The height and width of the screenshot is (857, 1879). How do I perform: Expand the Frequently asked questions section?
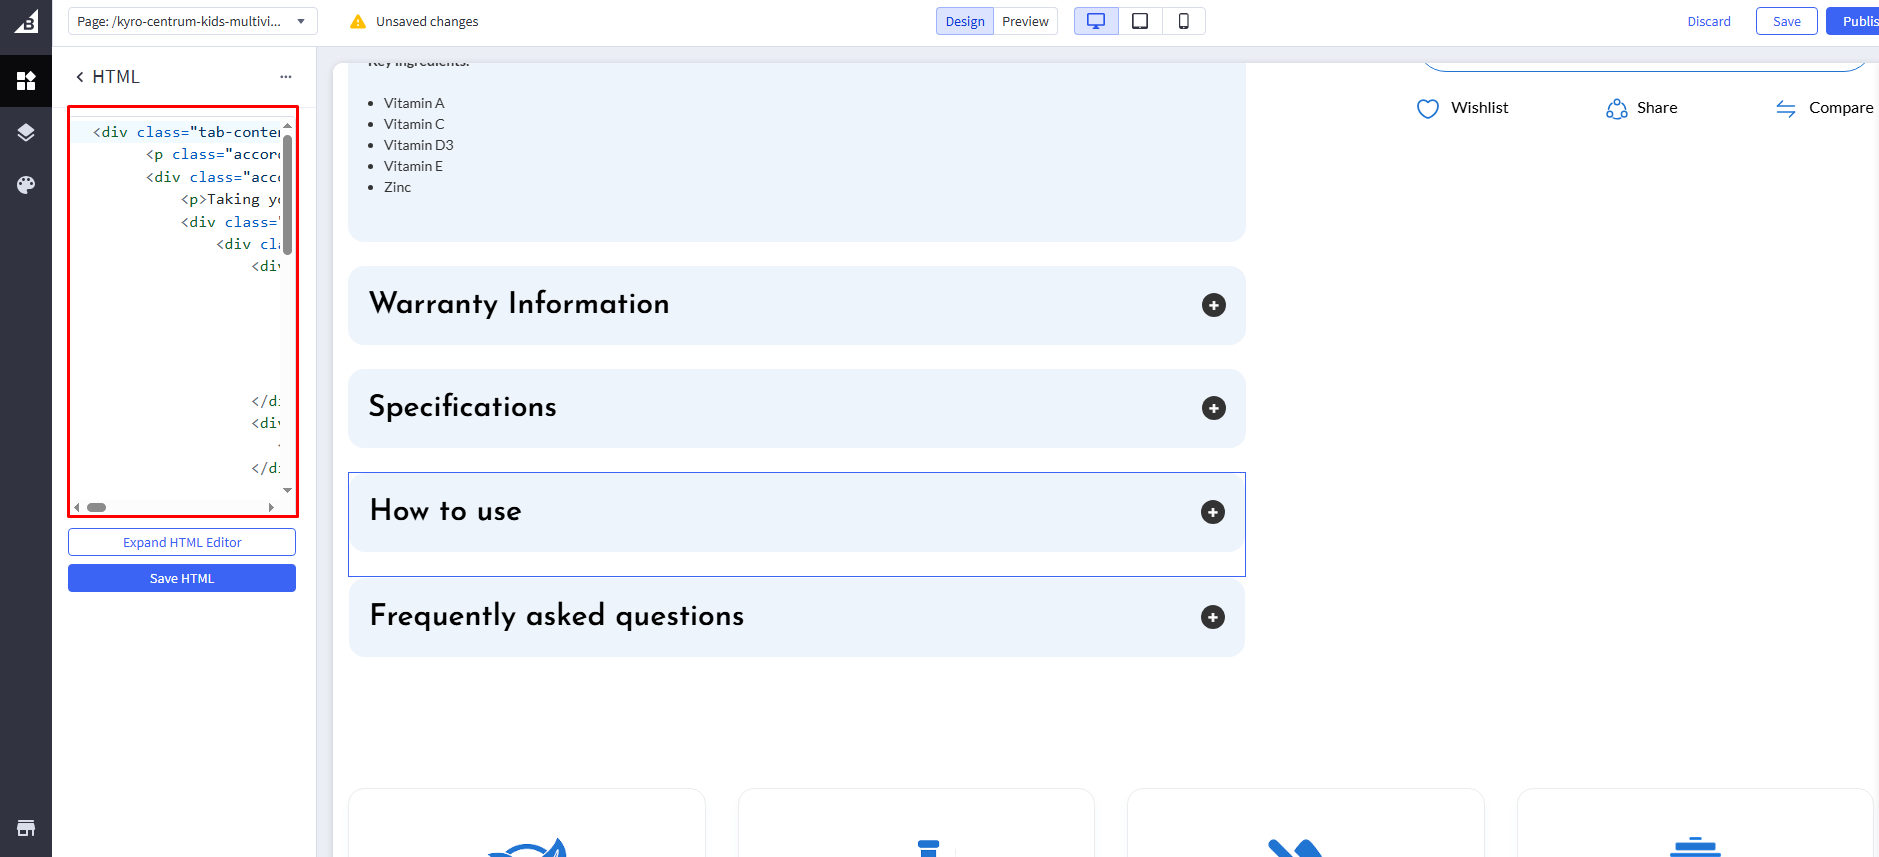coord(1212,617)
